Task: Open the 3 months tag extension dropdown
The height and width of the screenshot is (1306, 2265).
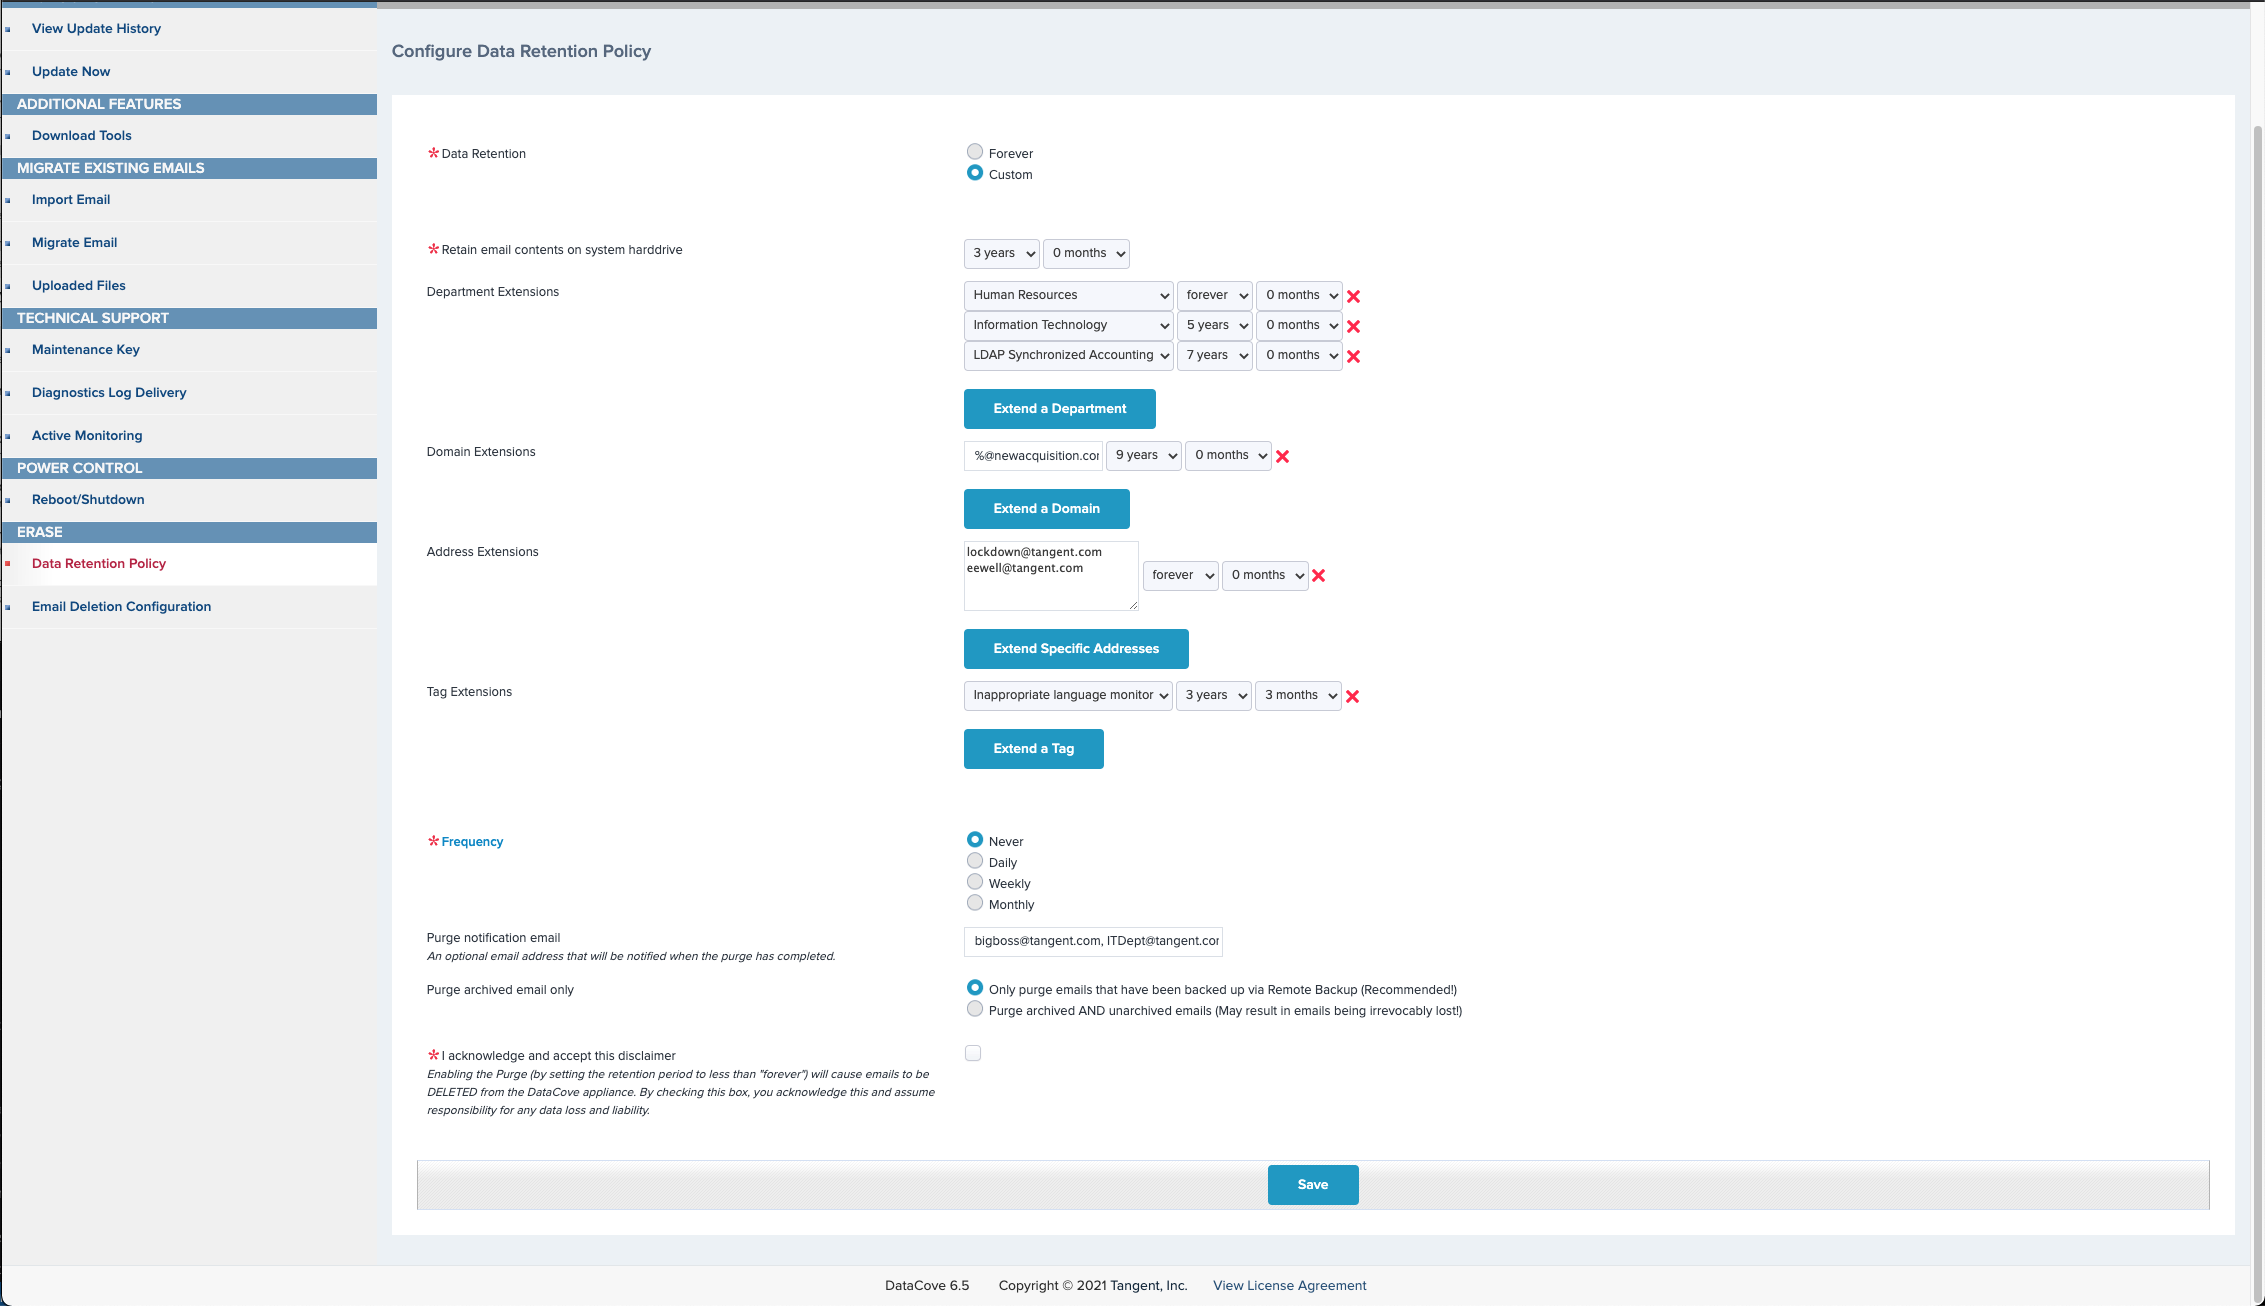Action: click(1298, 695)
